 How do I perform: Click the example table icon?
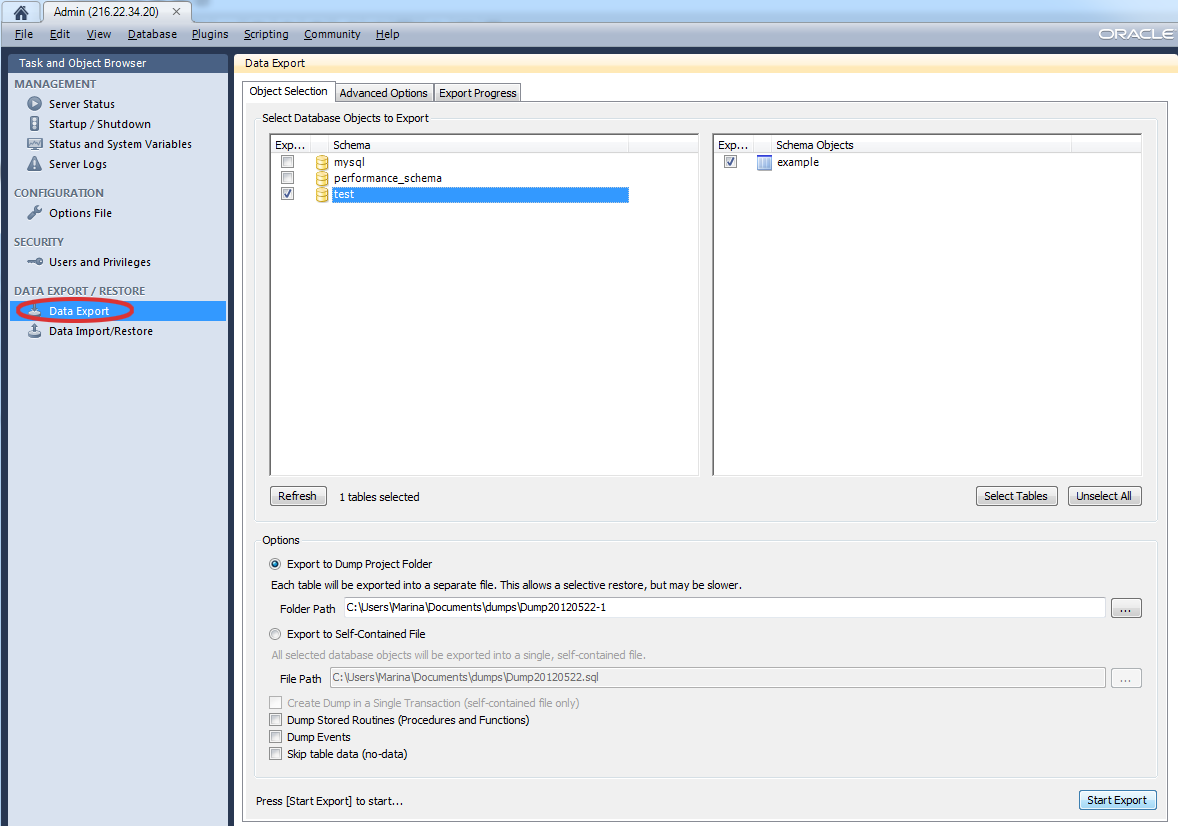point(764,163)
